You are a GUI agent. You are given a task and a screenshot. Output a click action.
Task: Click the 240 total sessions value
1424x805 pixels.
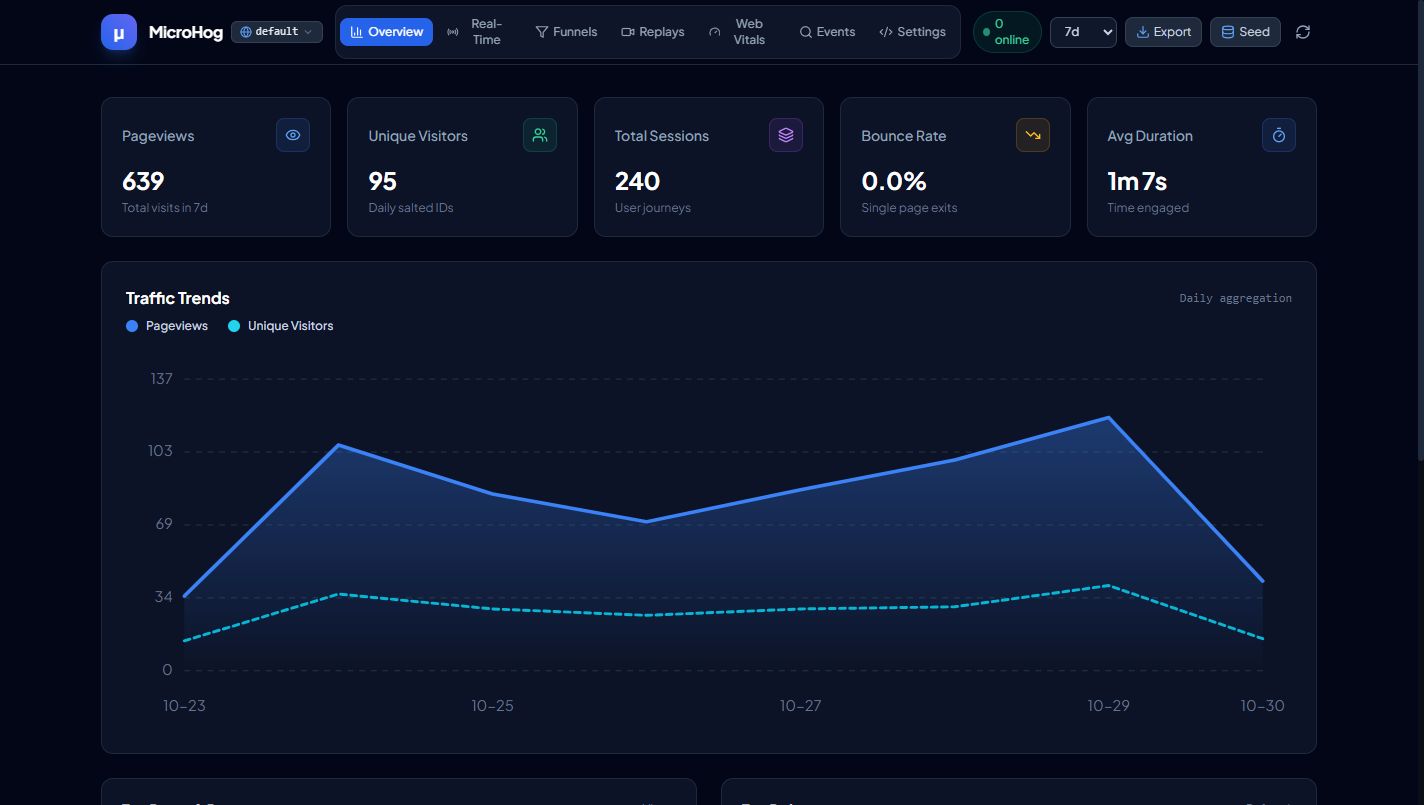coord(637,181)
